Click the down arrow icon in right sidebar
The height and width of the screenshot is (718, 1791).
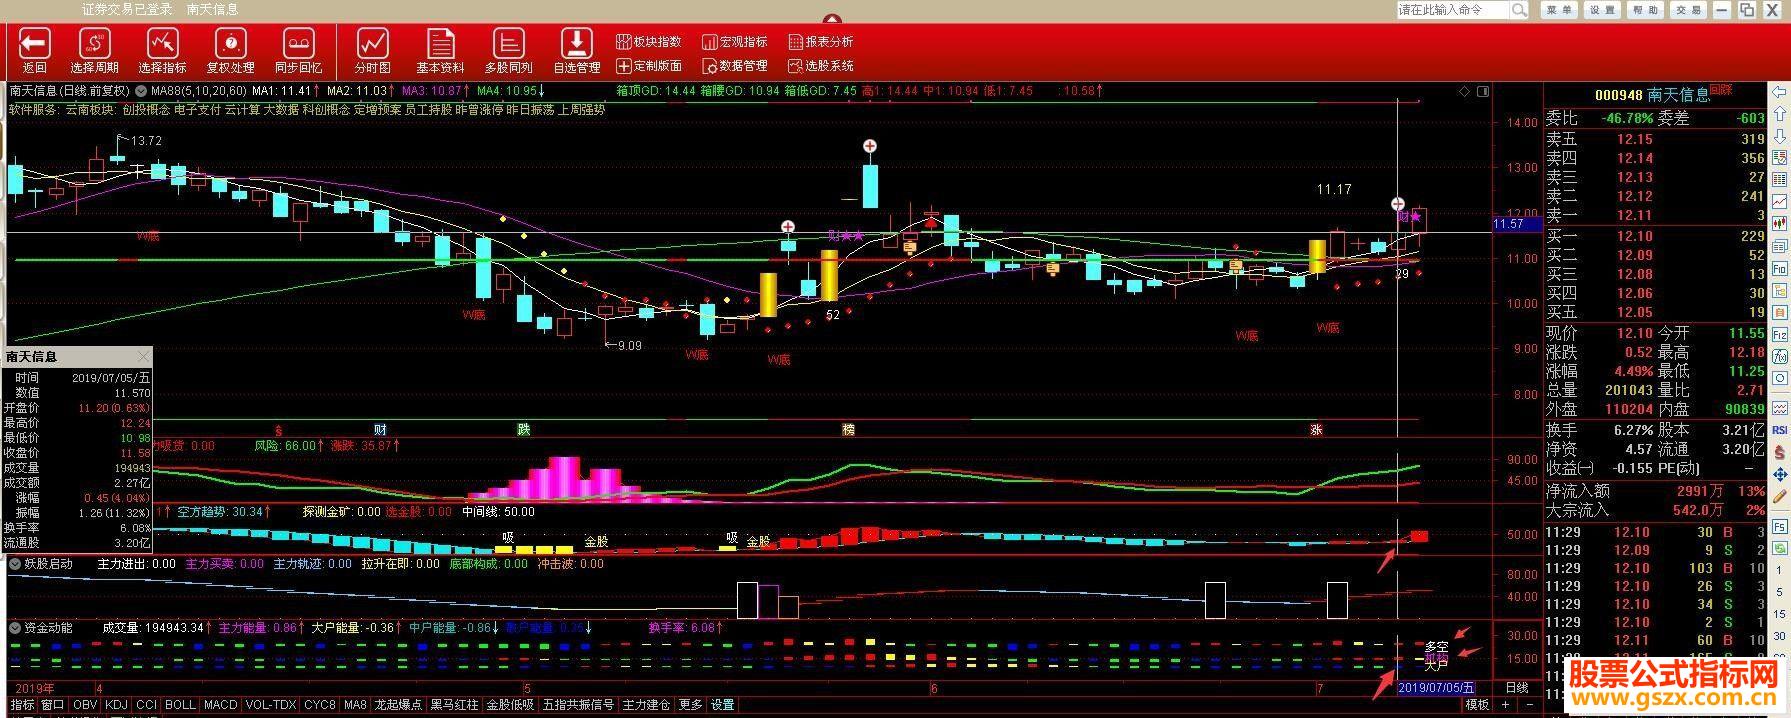1780,137
